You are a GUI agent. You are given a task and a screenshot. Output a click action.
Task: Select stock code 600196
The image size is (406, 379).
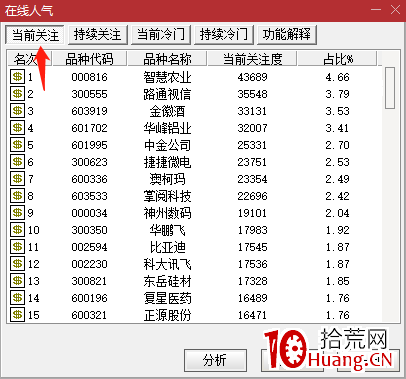pyautogui.click(x=89, y=298)
